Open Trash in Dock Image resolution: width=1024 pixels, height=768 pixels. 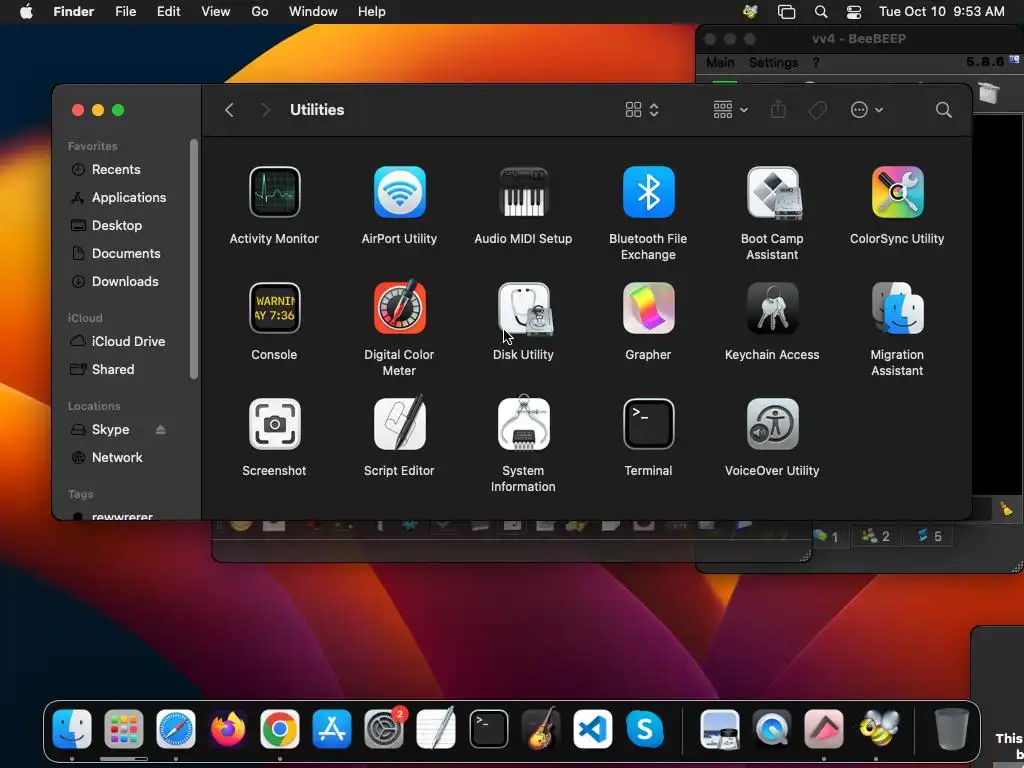951,728
